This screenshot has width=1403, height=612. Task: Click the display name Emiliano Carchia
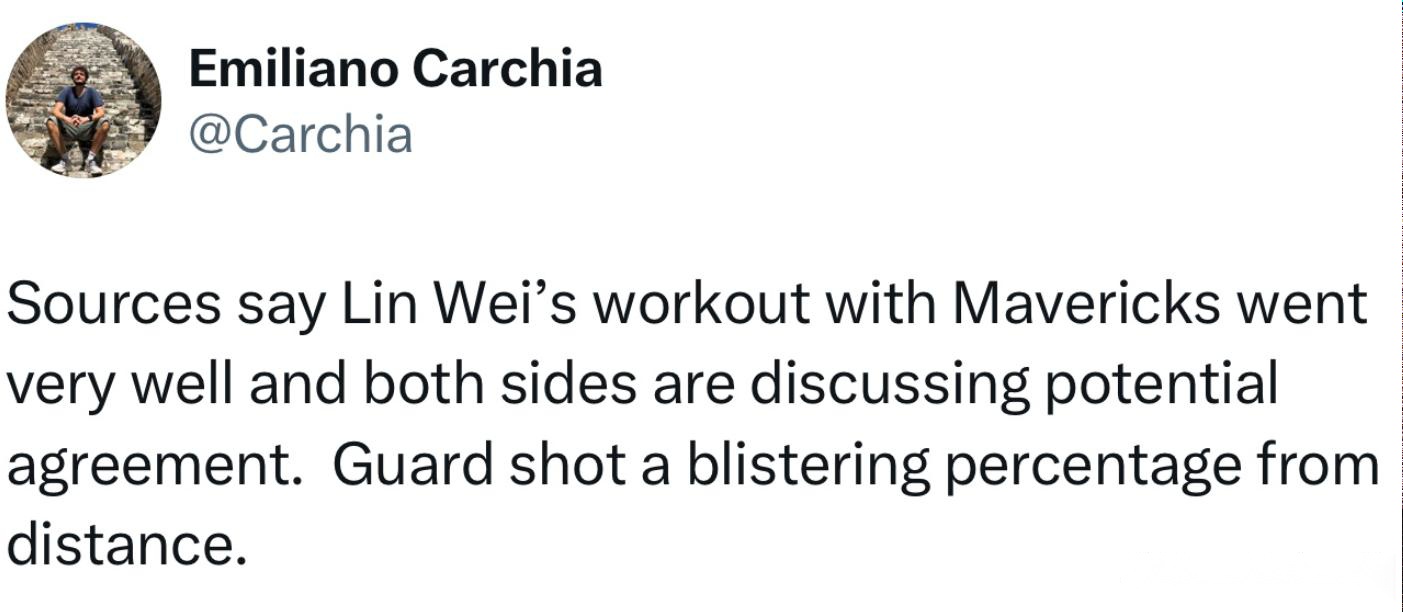(395, 69)
